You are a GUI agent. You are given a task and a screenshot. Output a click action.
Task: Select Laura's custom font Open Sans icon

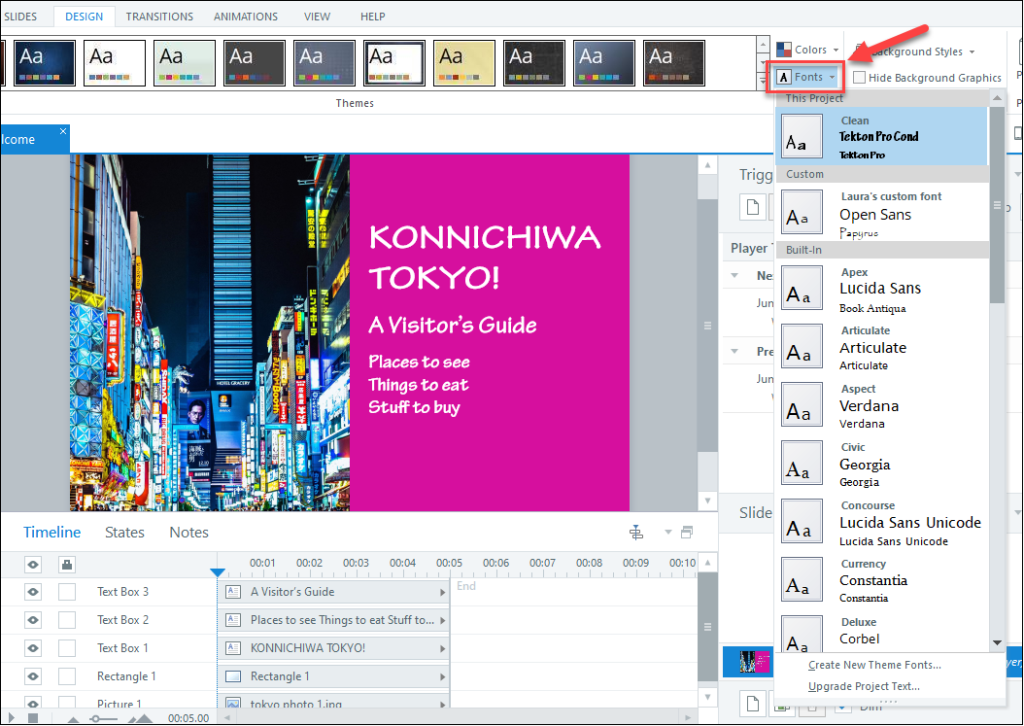click(801, 214)
